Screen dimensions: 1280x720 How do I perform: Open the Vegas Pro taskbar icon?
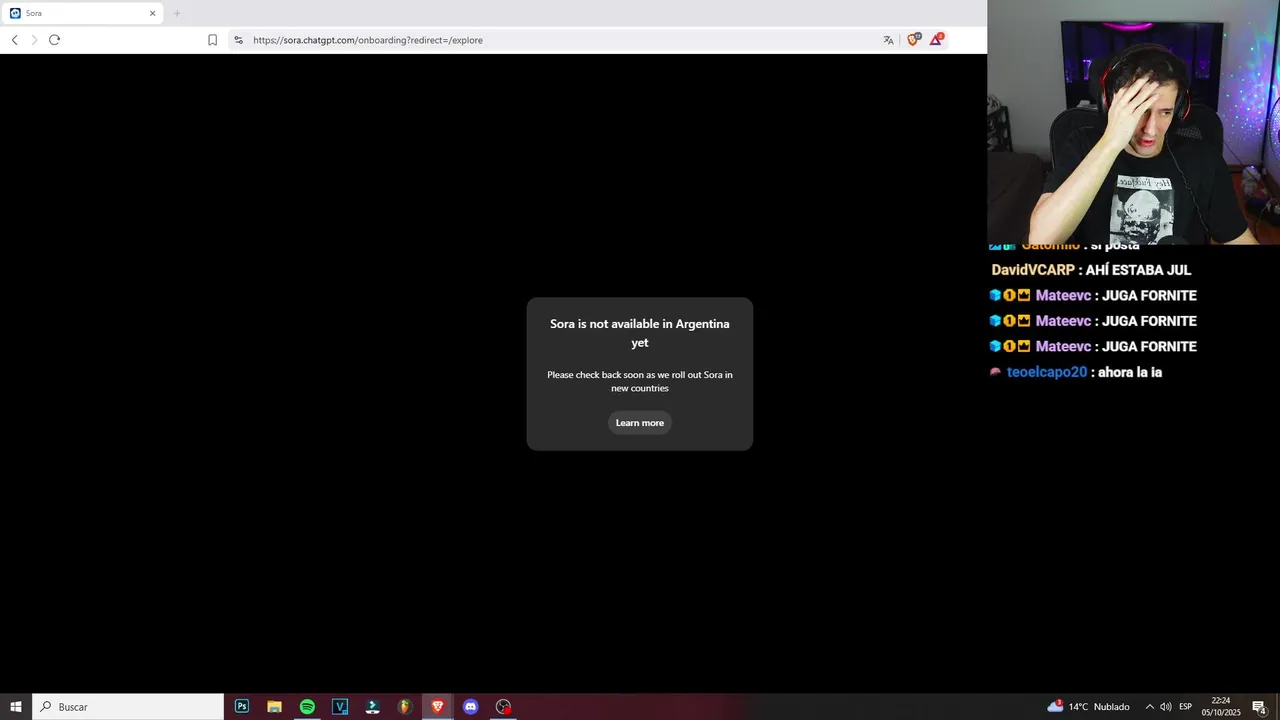click(340, 707)
